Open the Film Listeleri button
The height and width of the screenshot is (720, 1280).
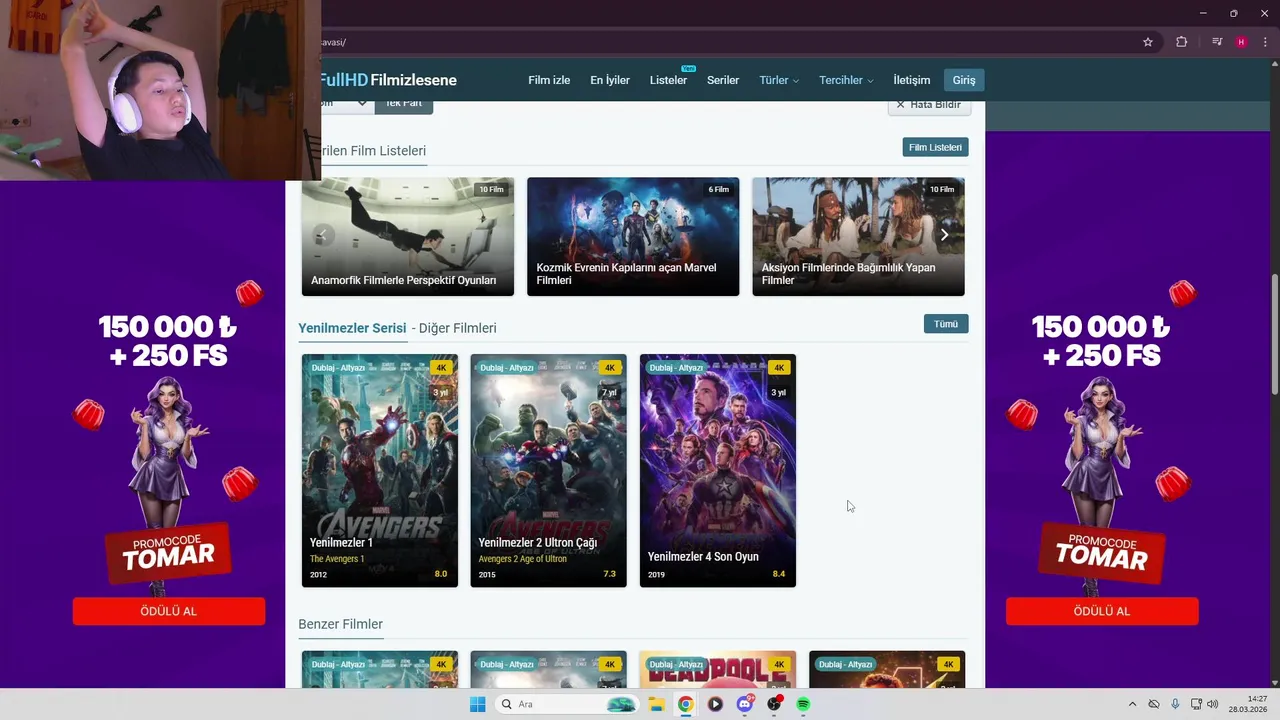point(935,147)
